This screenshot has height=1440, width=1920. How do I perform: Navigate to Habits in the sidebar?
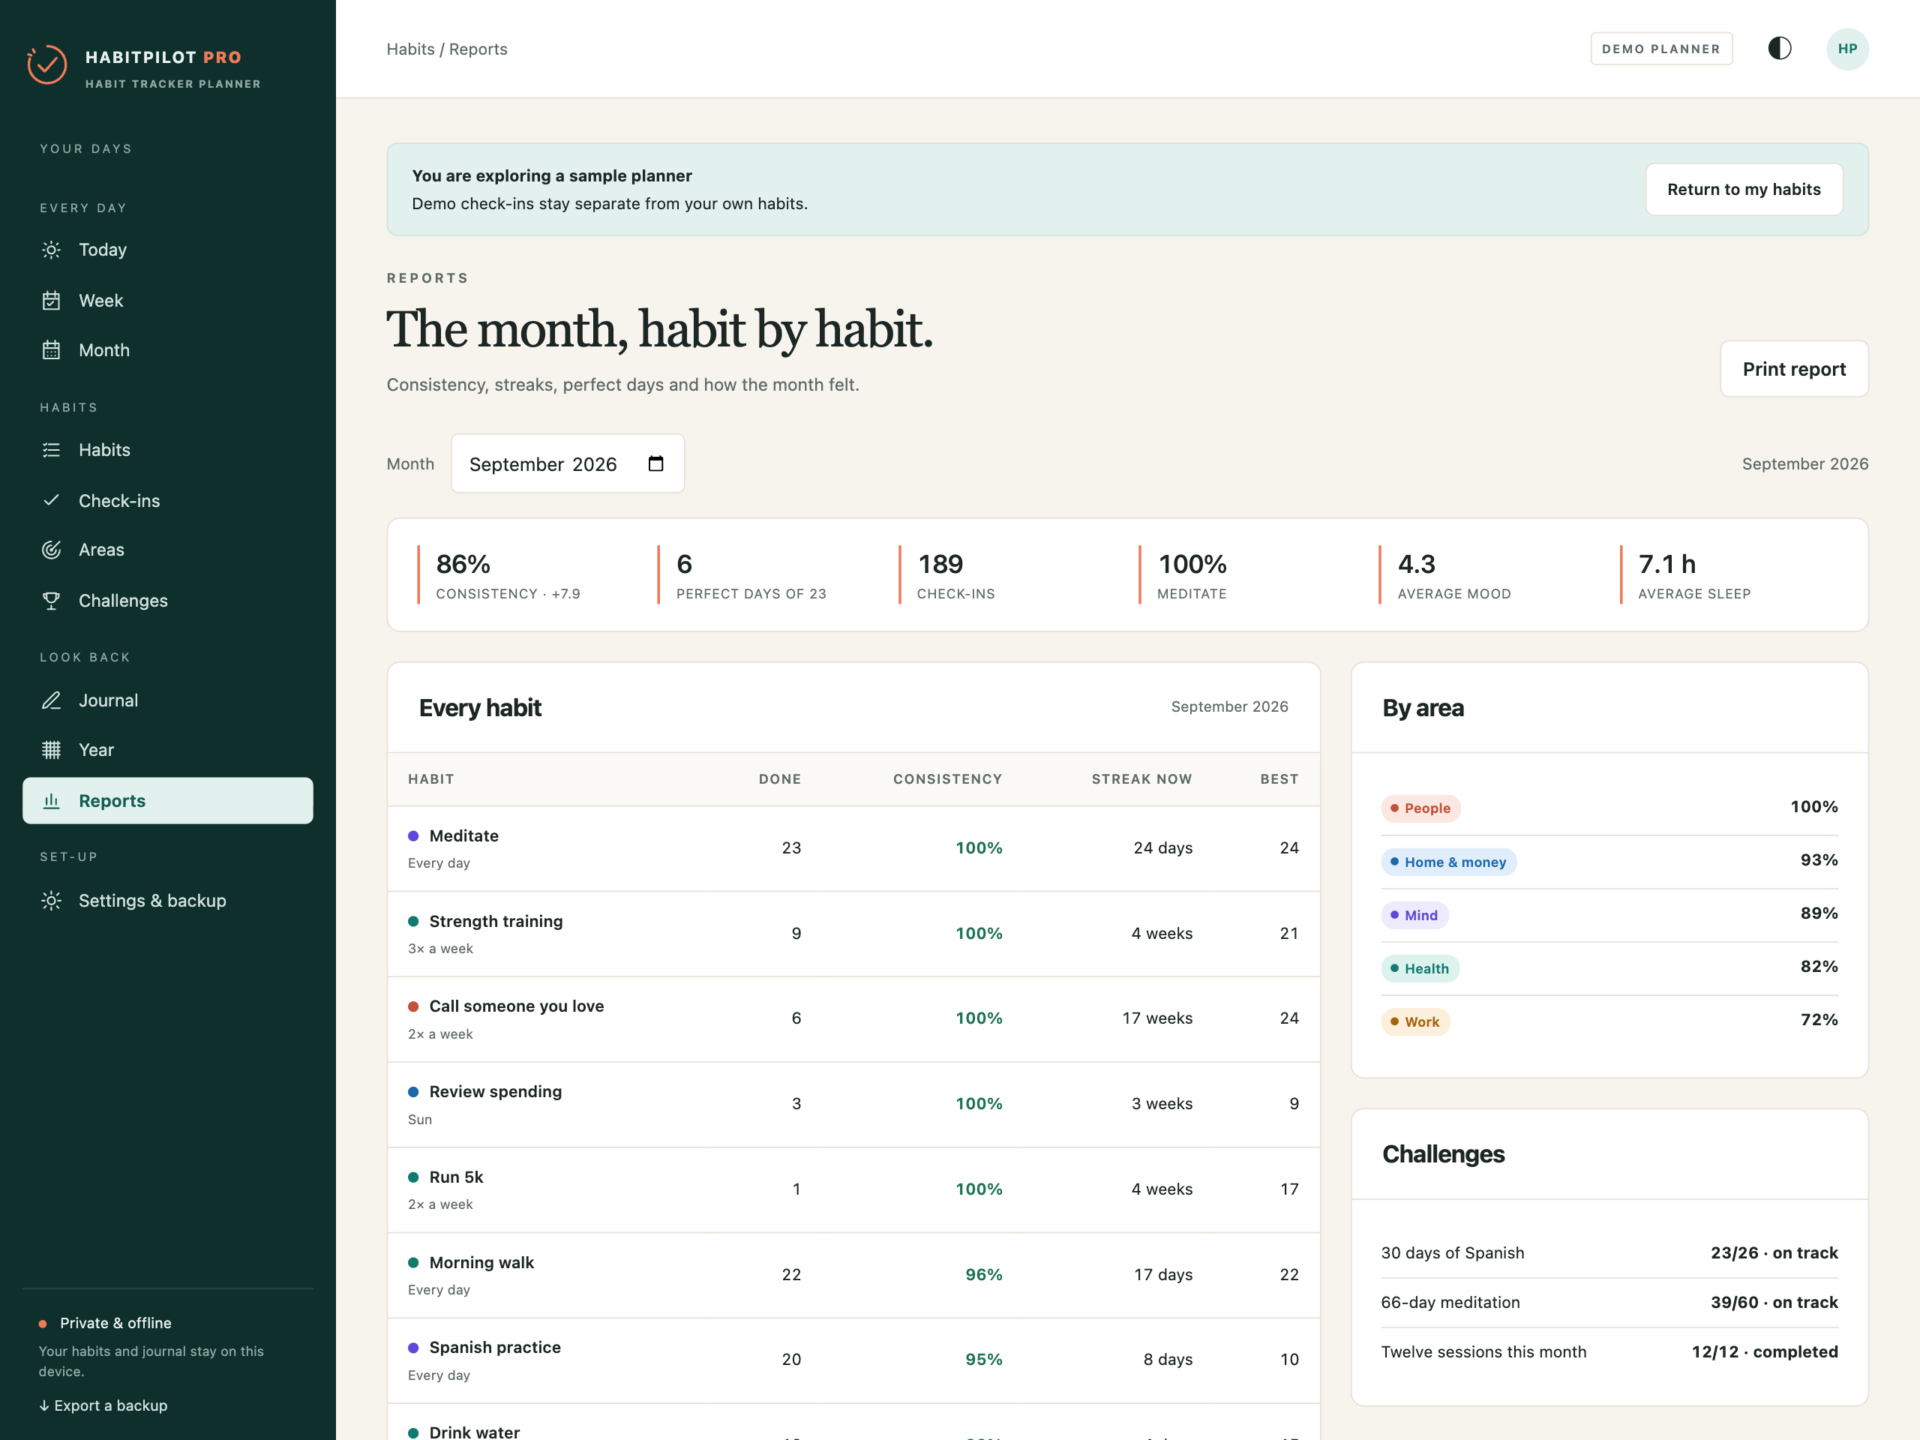[x=168, y=450]
